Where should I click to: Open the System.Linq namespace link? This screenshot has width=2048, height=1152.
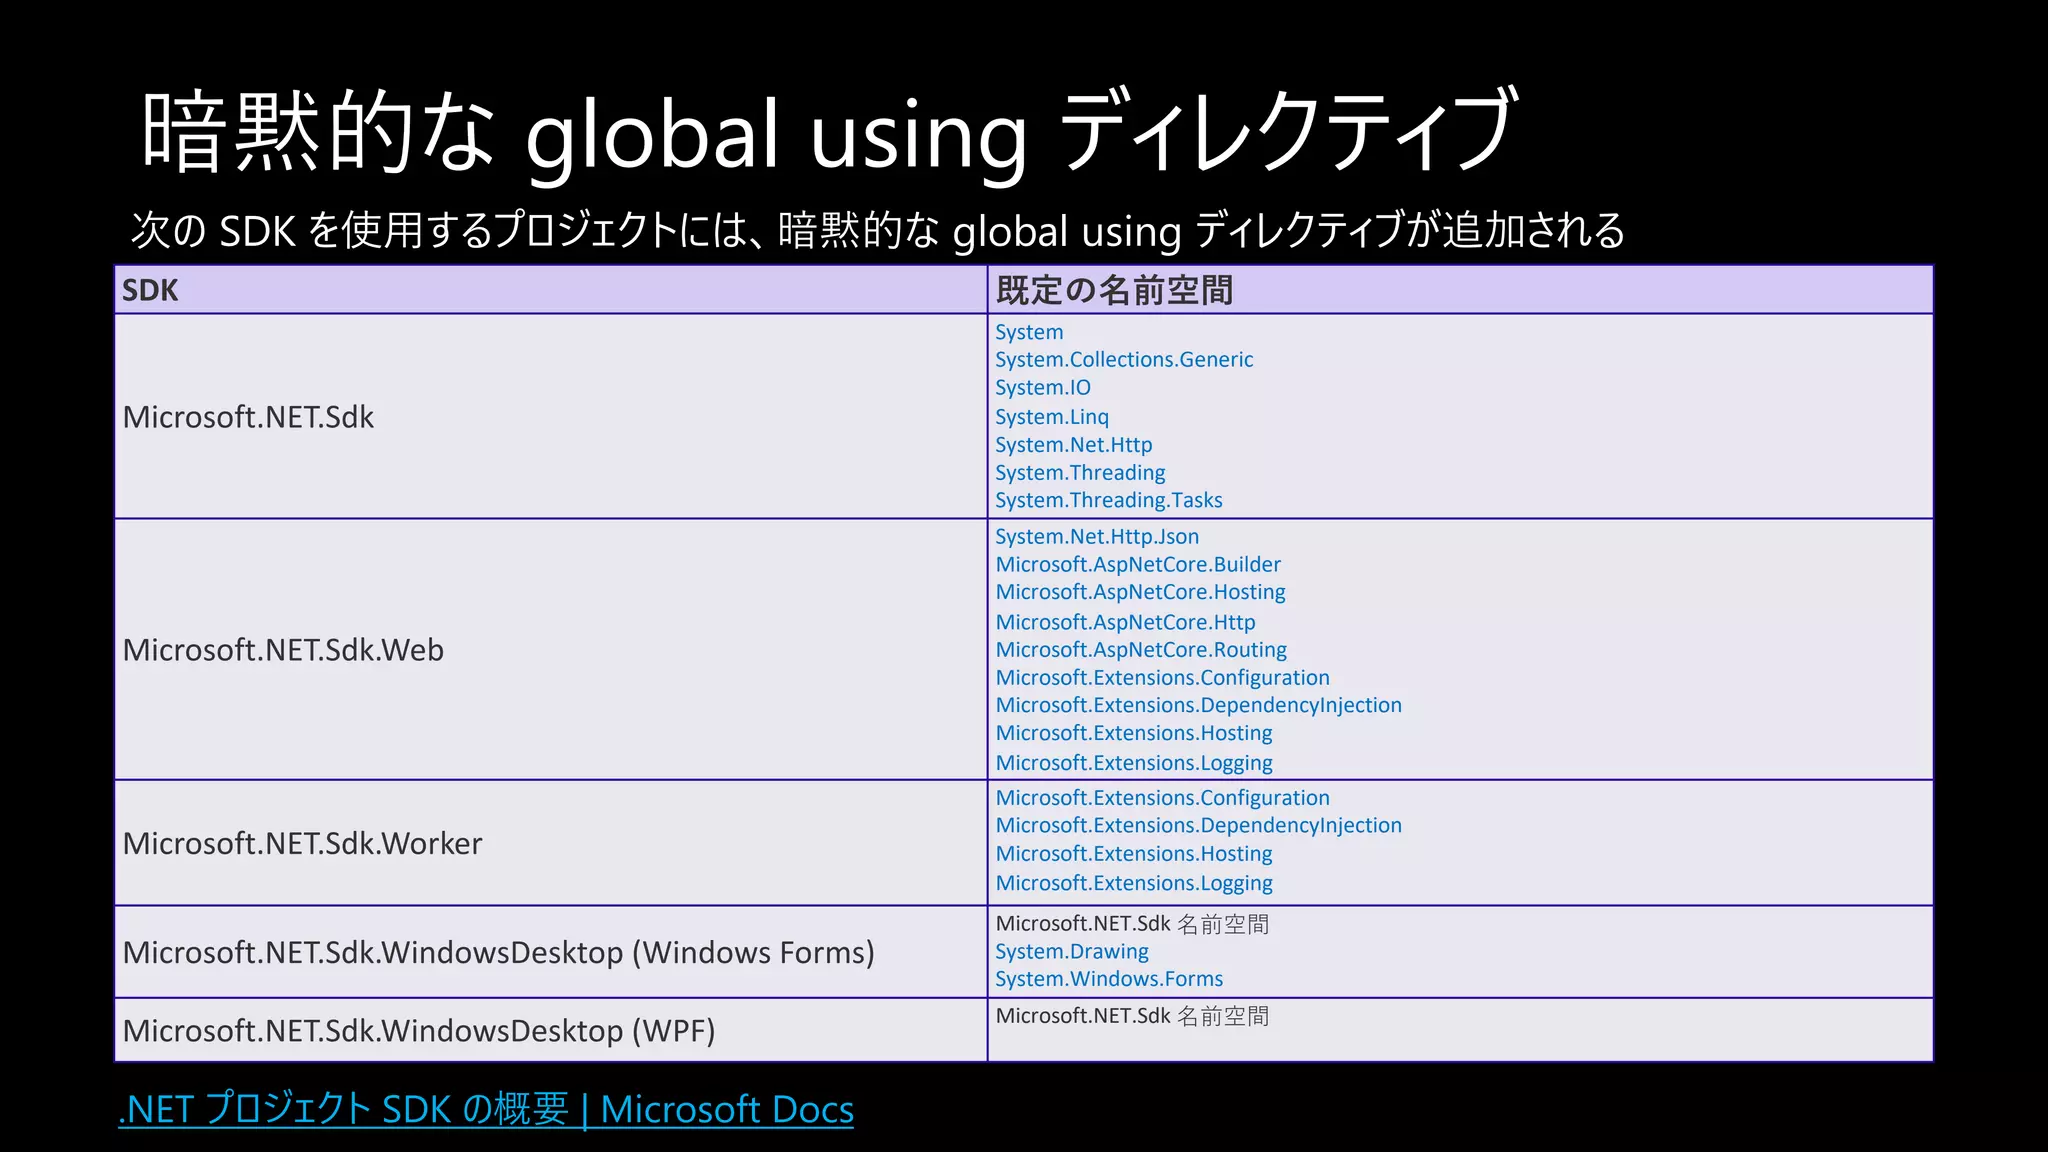1052,417
